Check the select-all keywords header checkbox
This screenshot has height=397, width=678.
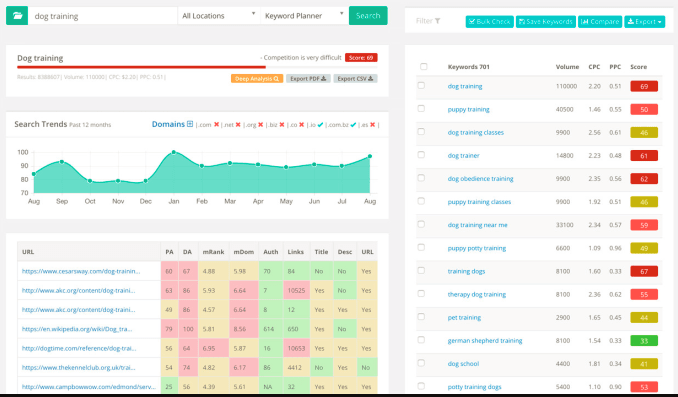(424, 66)
